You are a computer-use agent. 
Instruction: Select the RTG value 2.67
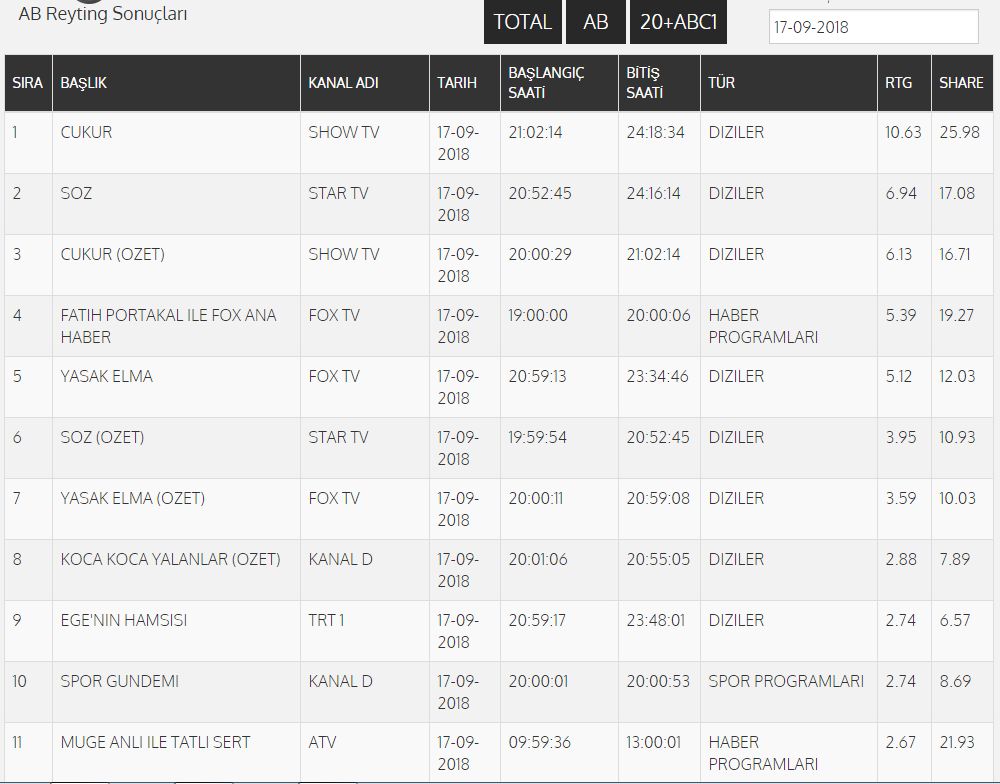pos(901,742)
